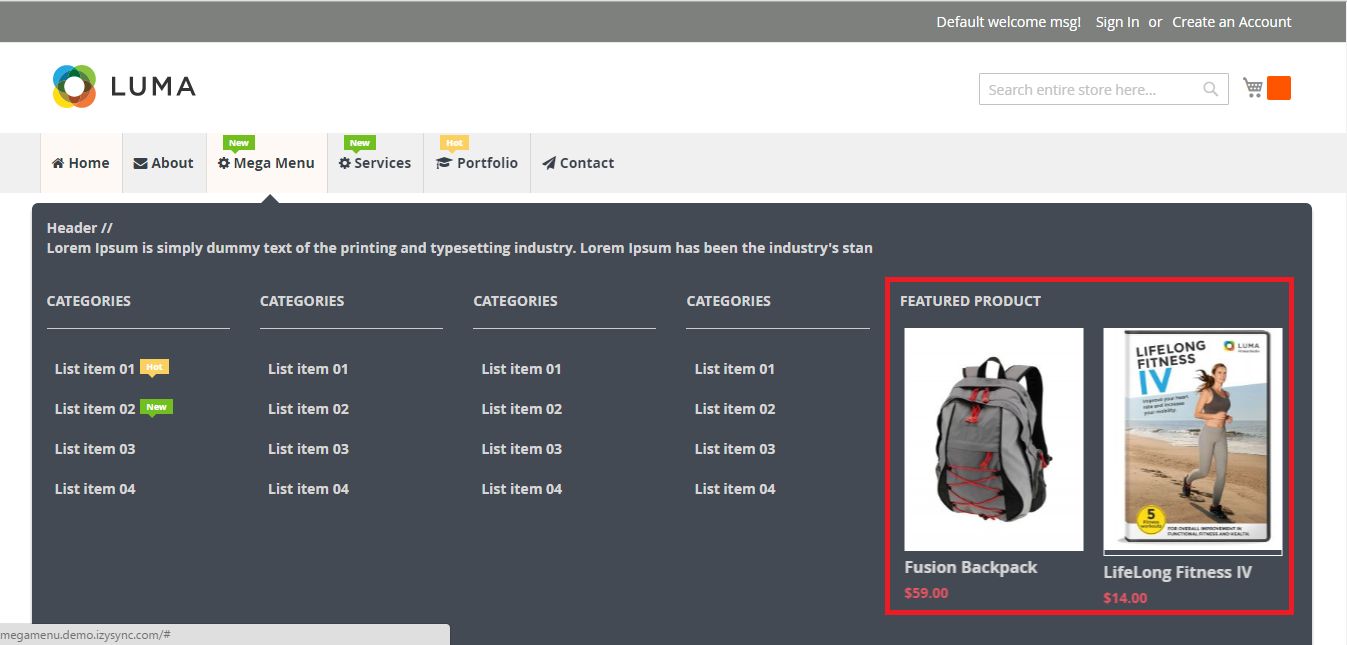Open the shopping cart icon
The height and width of the screenshot is (645, 1347).
(1252, 87)
